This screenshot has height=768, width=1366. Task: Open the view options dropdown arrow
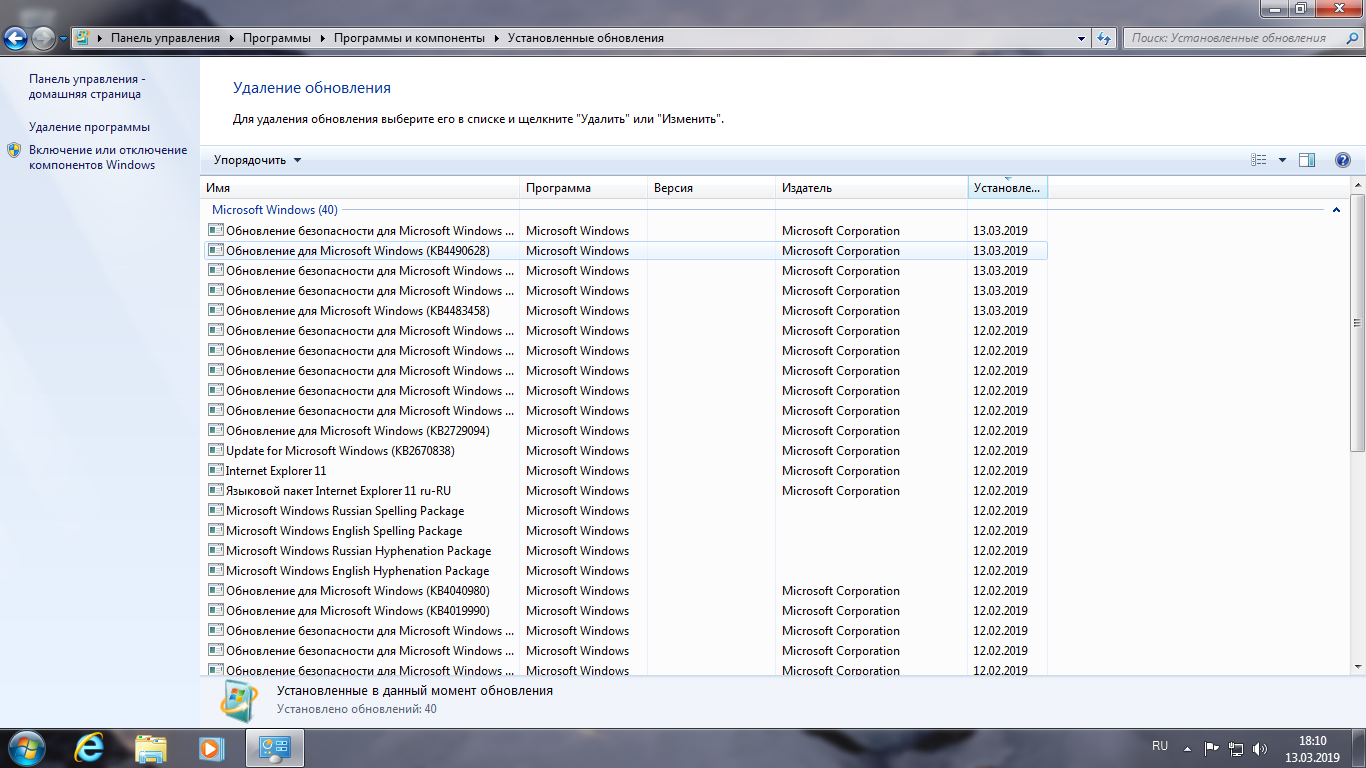pos(1282,160)
